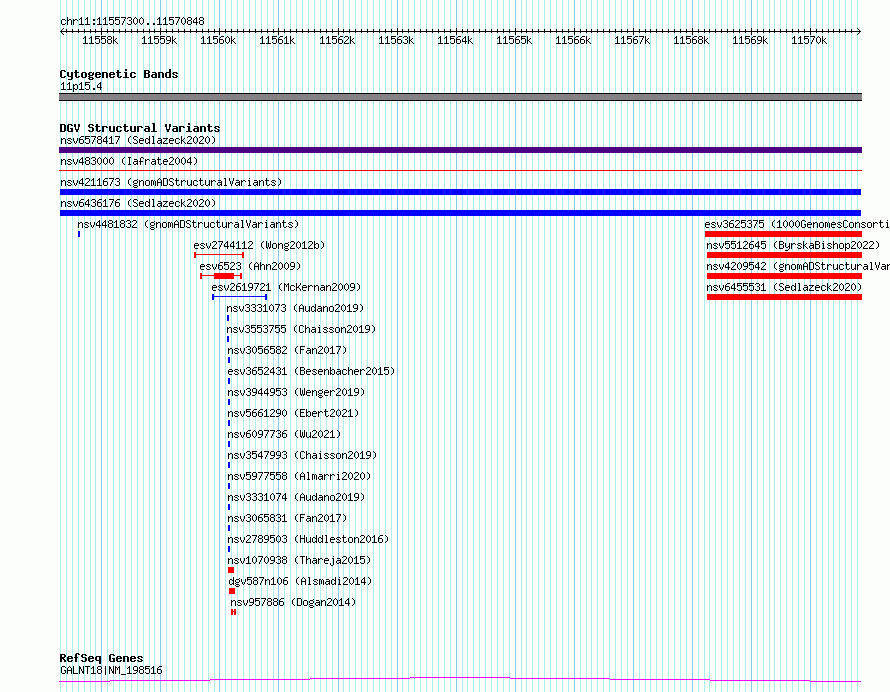Click the nsv3331073 (Audano2019) label

295,308
